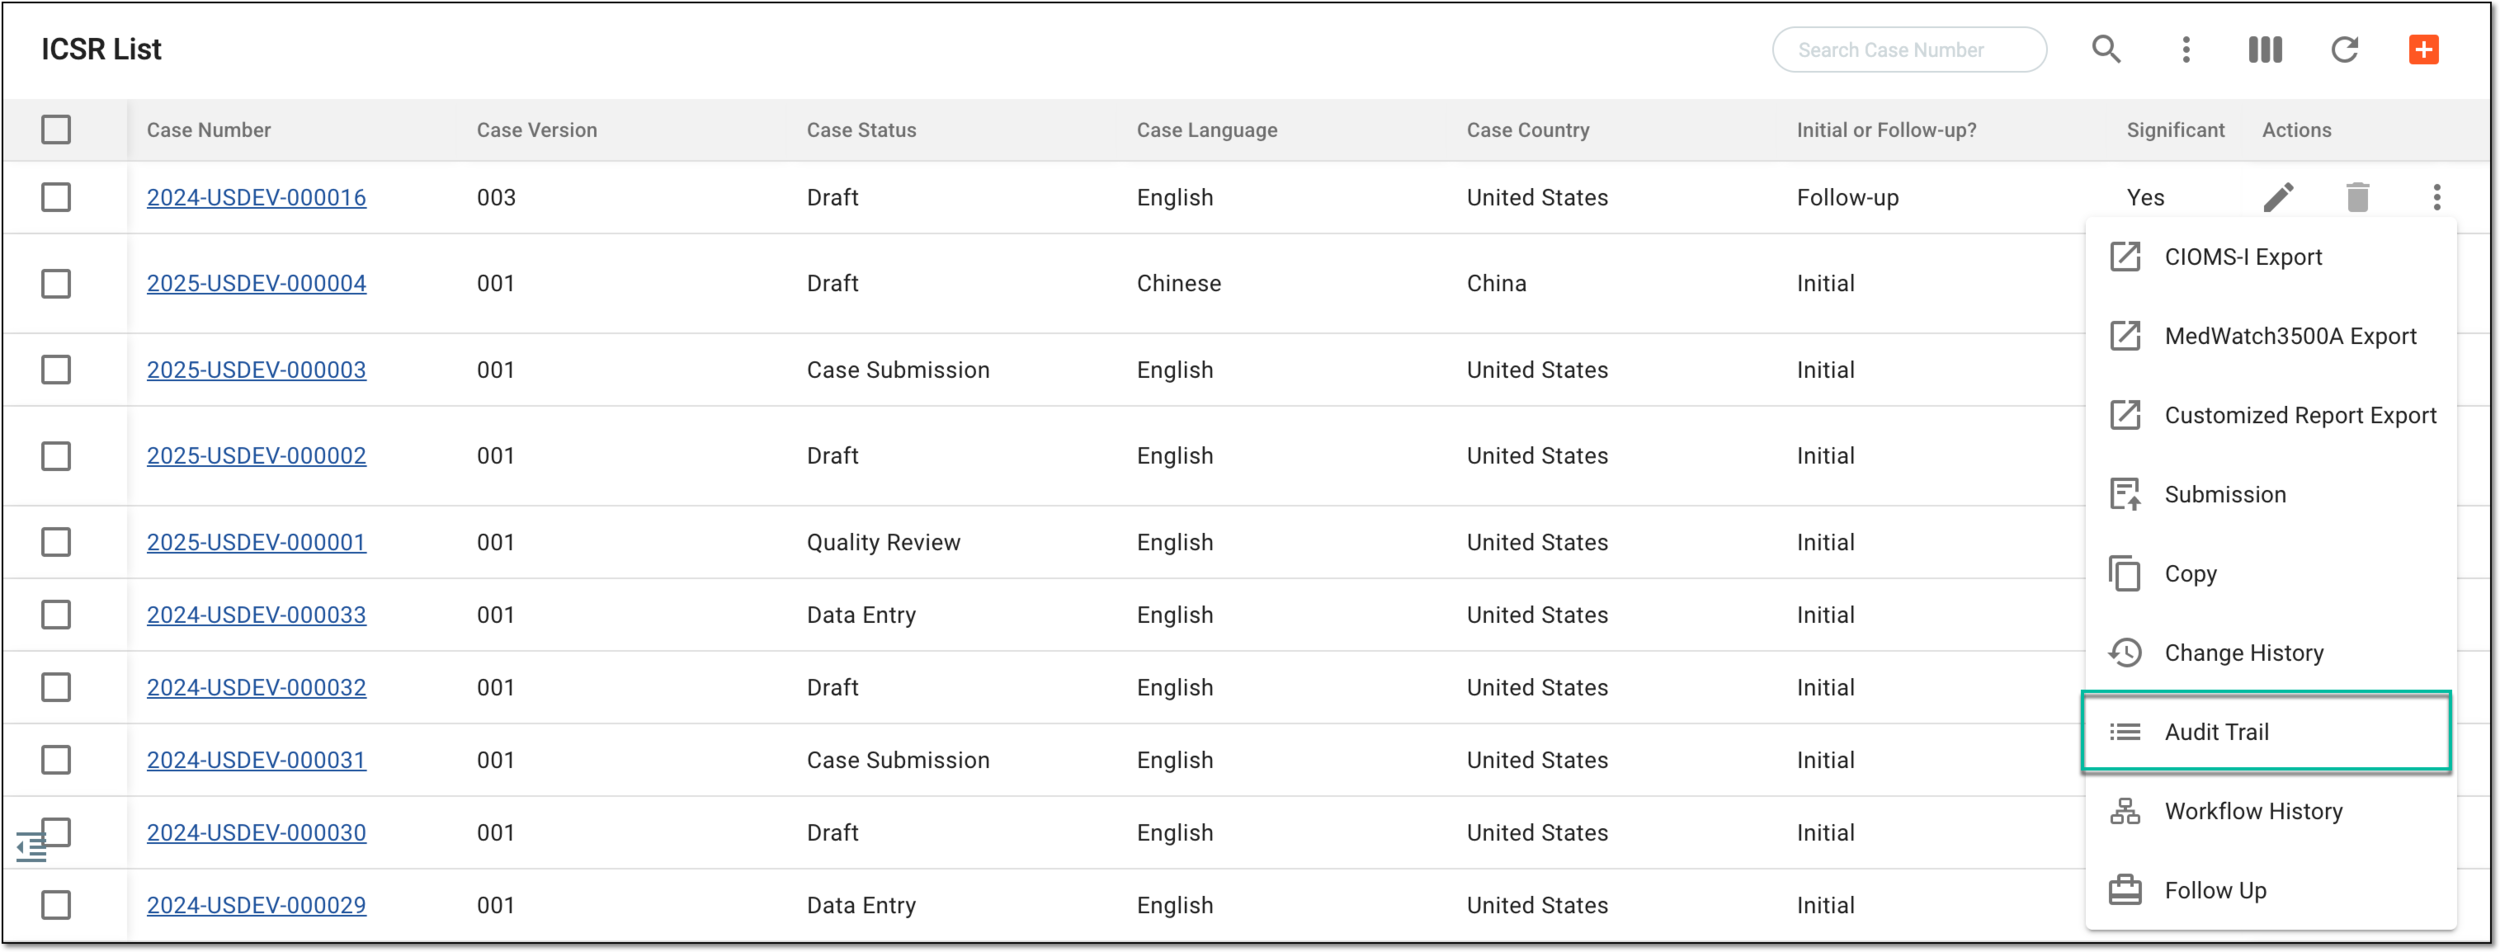Screen dimensions: 2500x952
Task: Open case link 2025-USDEV-000003
Action: click(x=256, y=369)
